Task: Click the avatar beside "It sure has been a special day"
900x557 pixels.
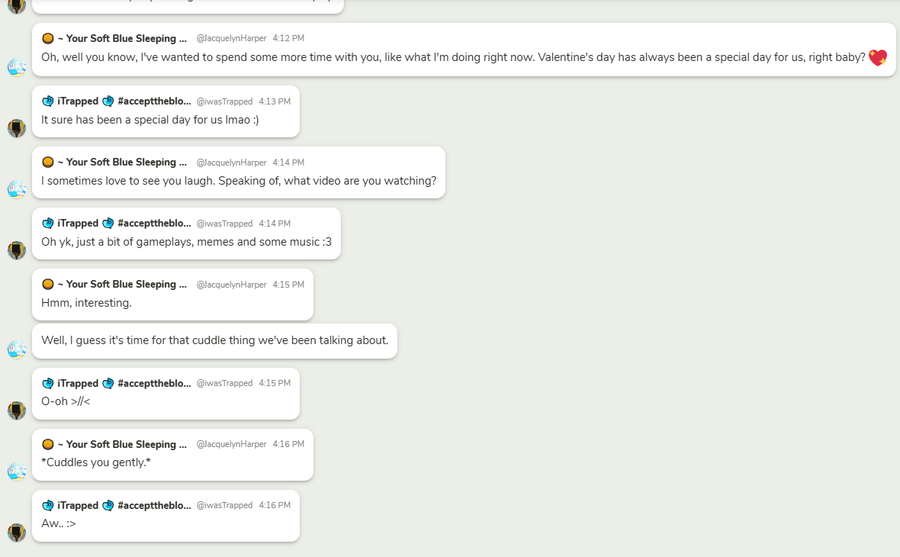Action: click(17, 128)
